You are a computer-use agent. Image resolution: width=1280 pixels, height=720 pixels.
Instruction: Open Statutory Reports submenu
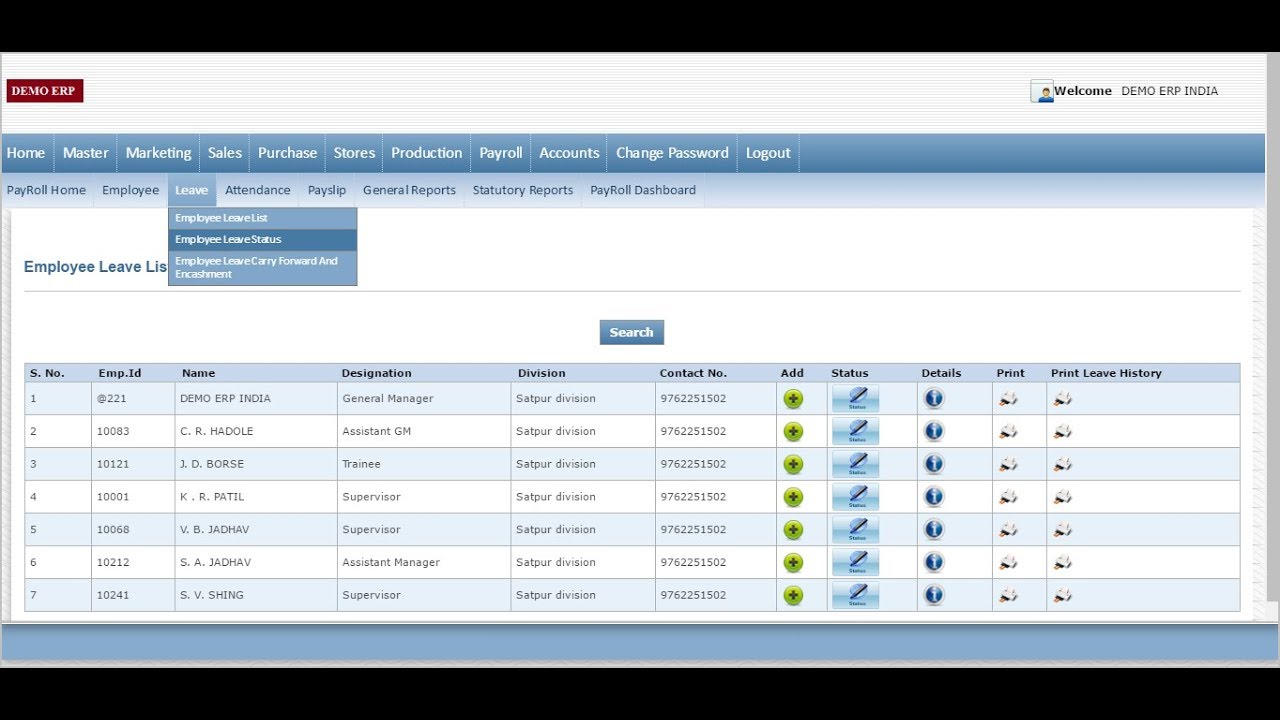coord(523,190)
